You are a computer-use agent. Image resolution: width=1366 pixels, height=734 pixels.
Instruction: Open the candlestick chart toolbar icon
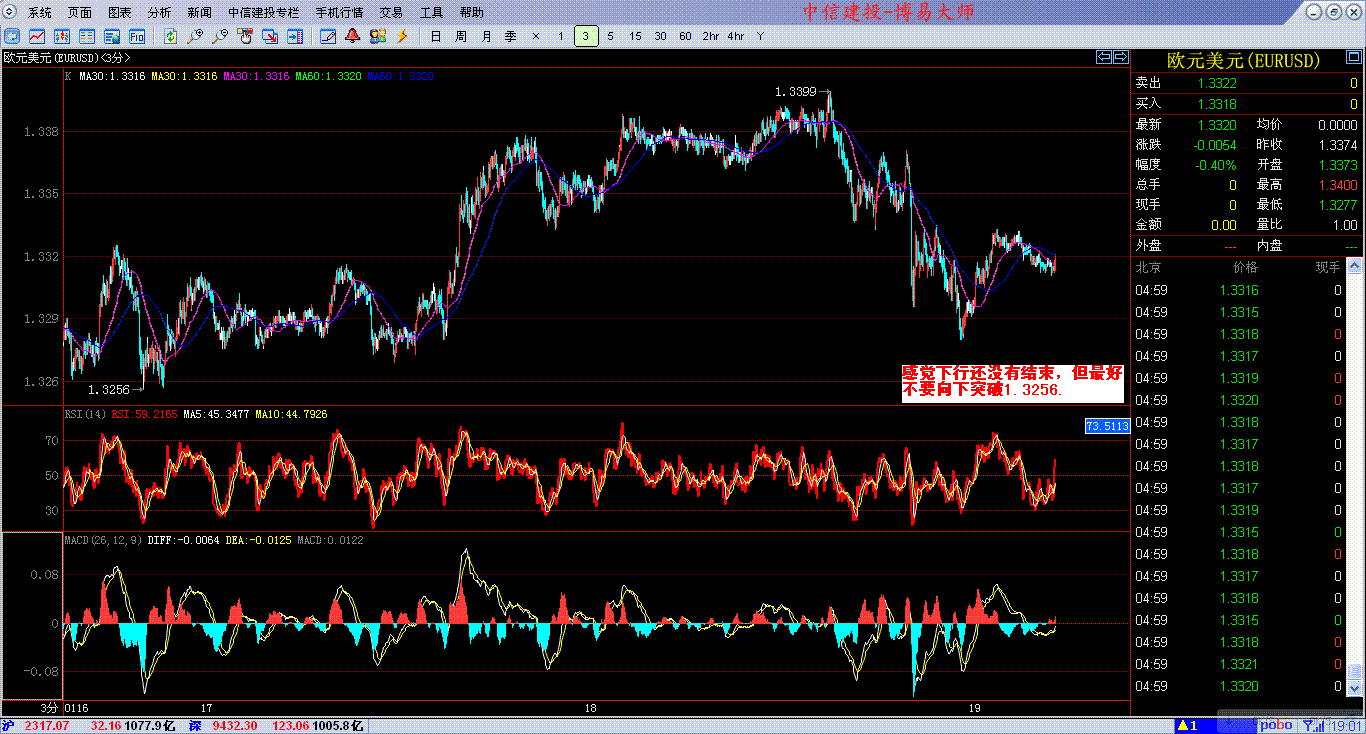[x=61, y=37]
